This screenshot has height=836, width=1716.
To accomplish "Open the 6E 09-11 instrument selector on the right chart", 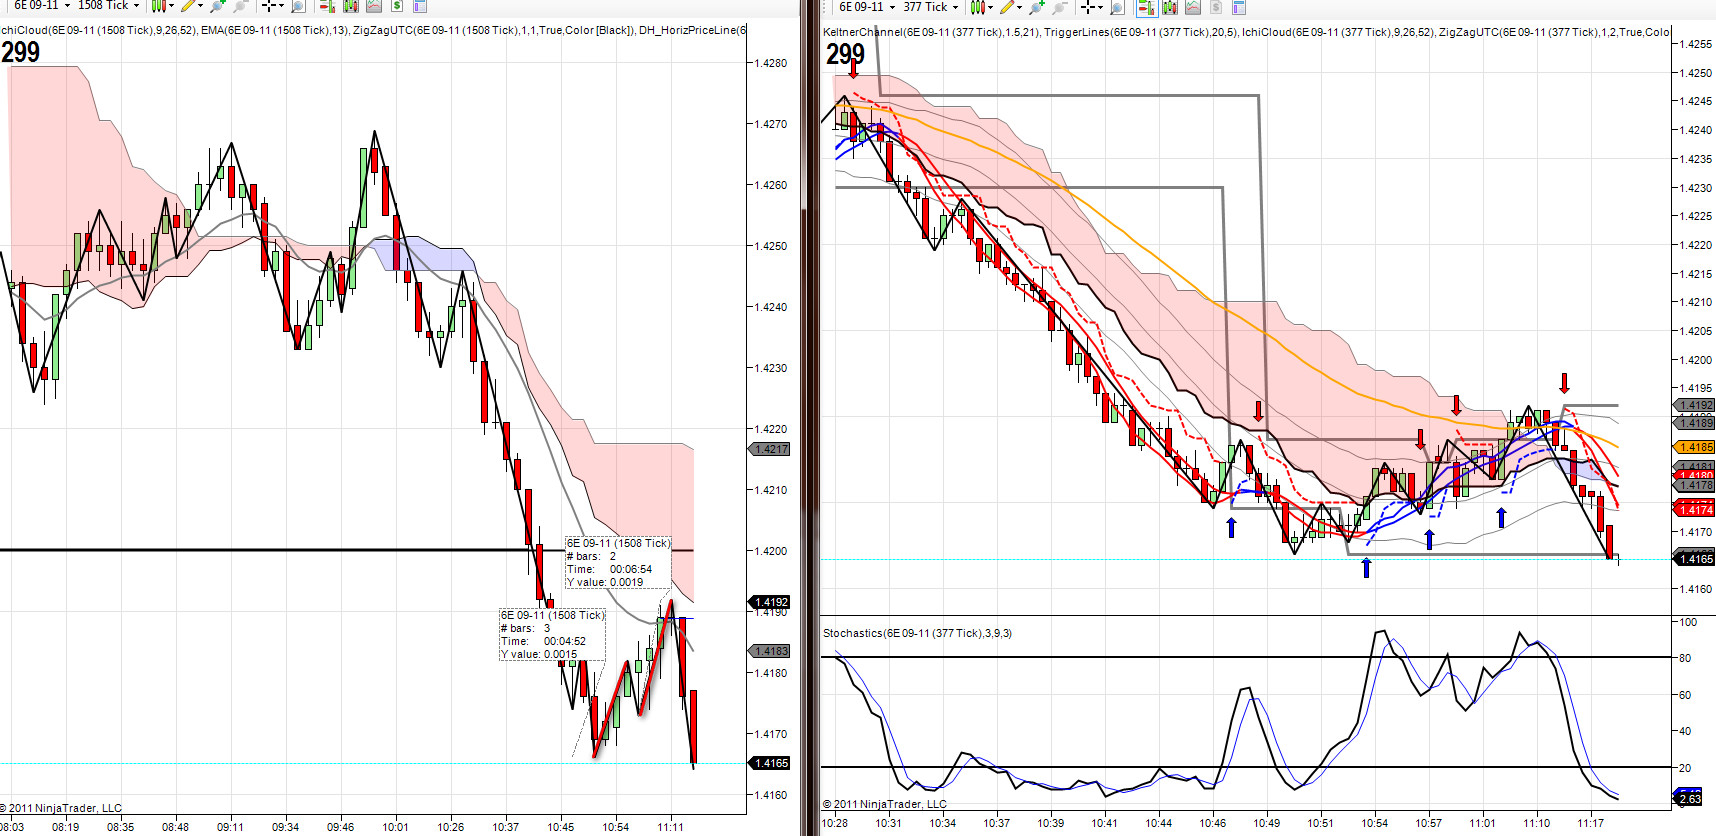I will coord(866,7).
